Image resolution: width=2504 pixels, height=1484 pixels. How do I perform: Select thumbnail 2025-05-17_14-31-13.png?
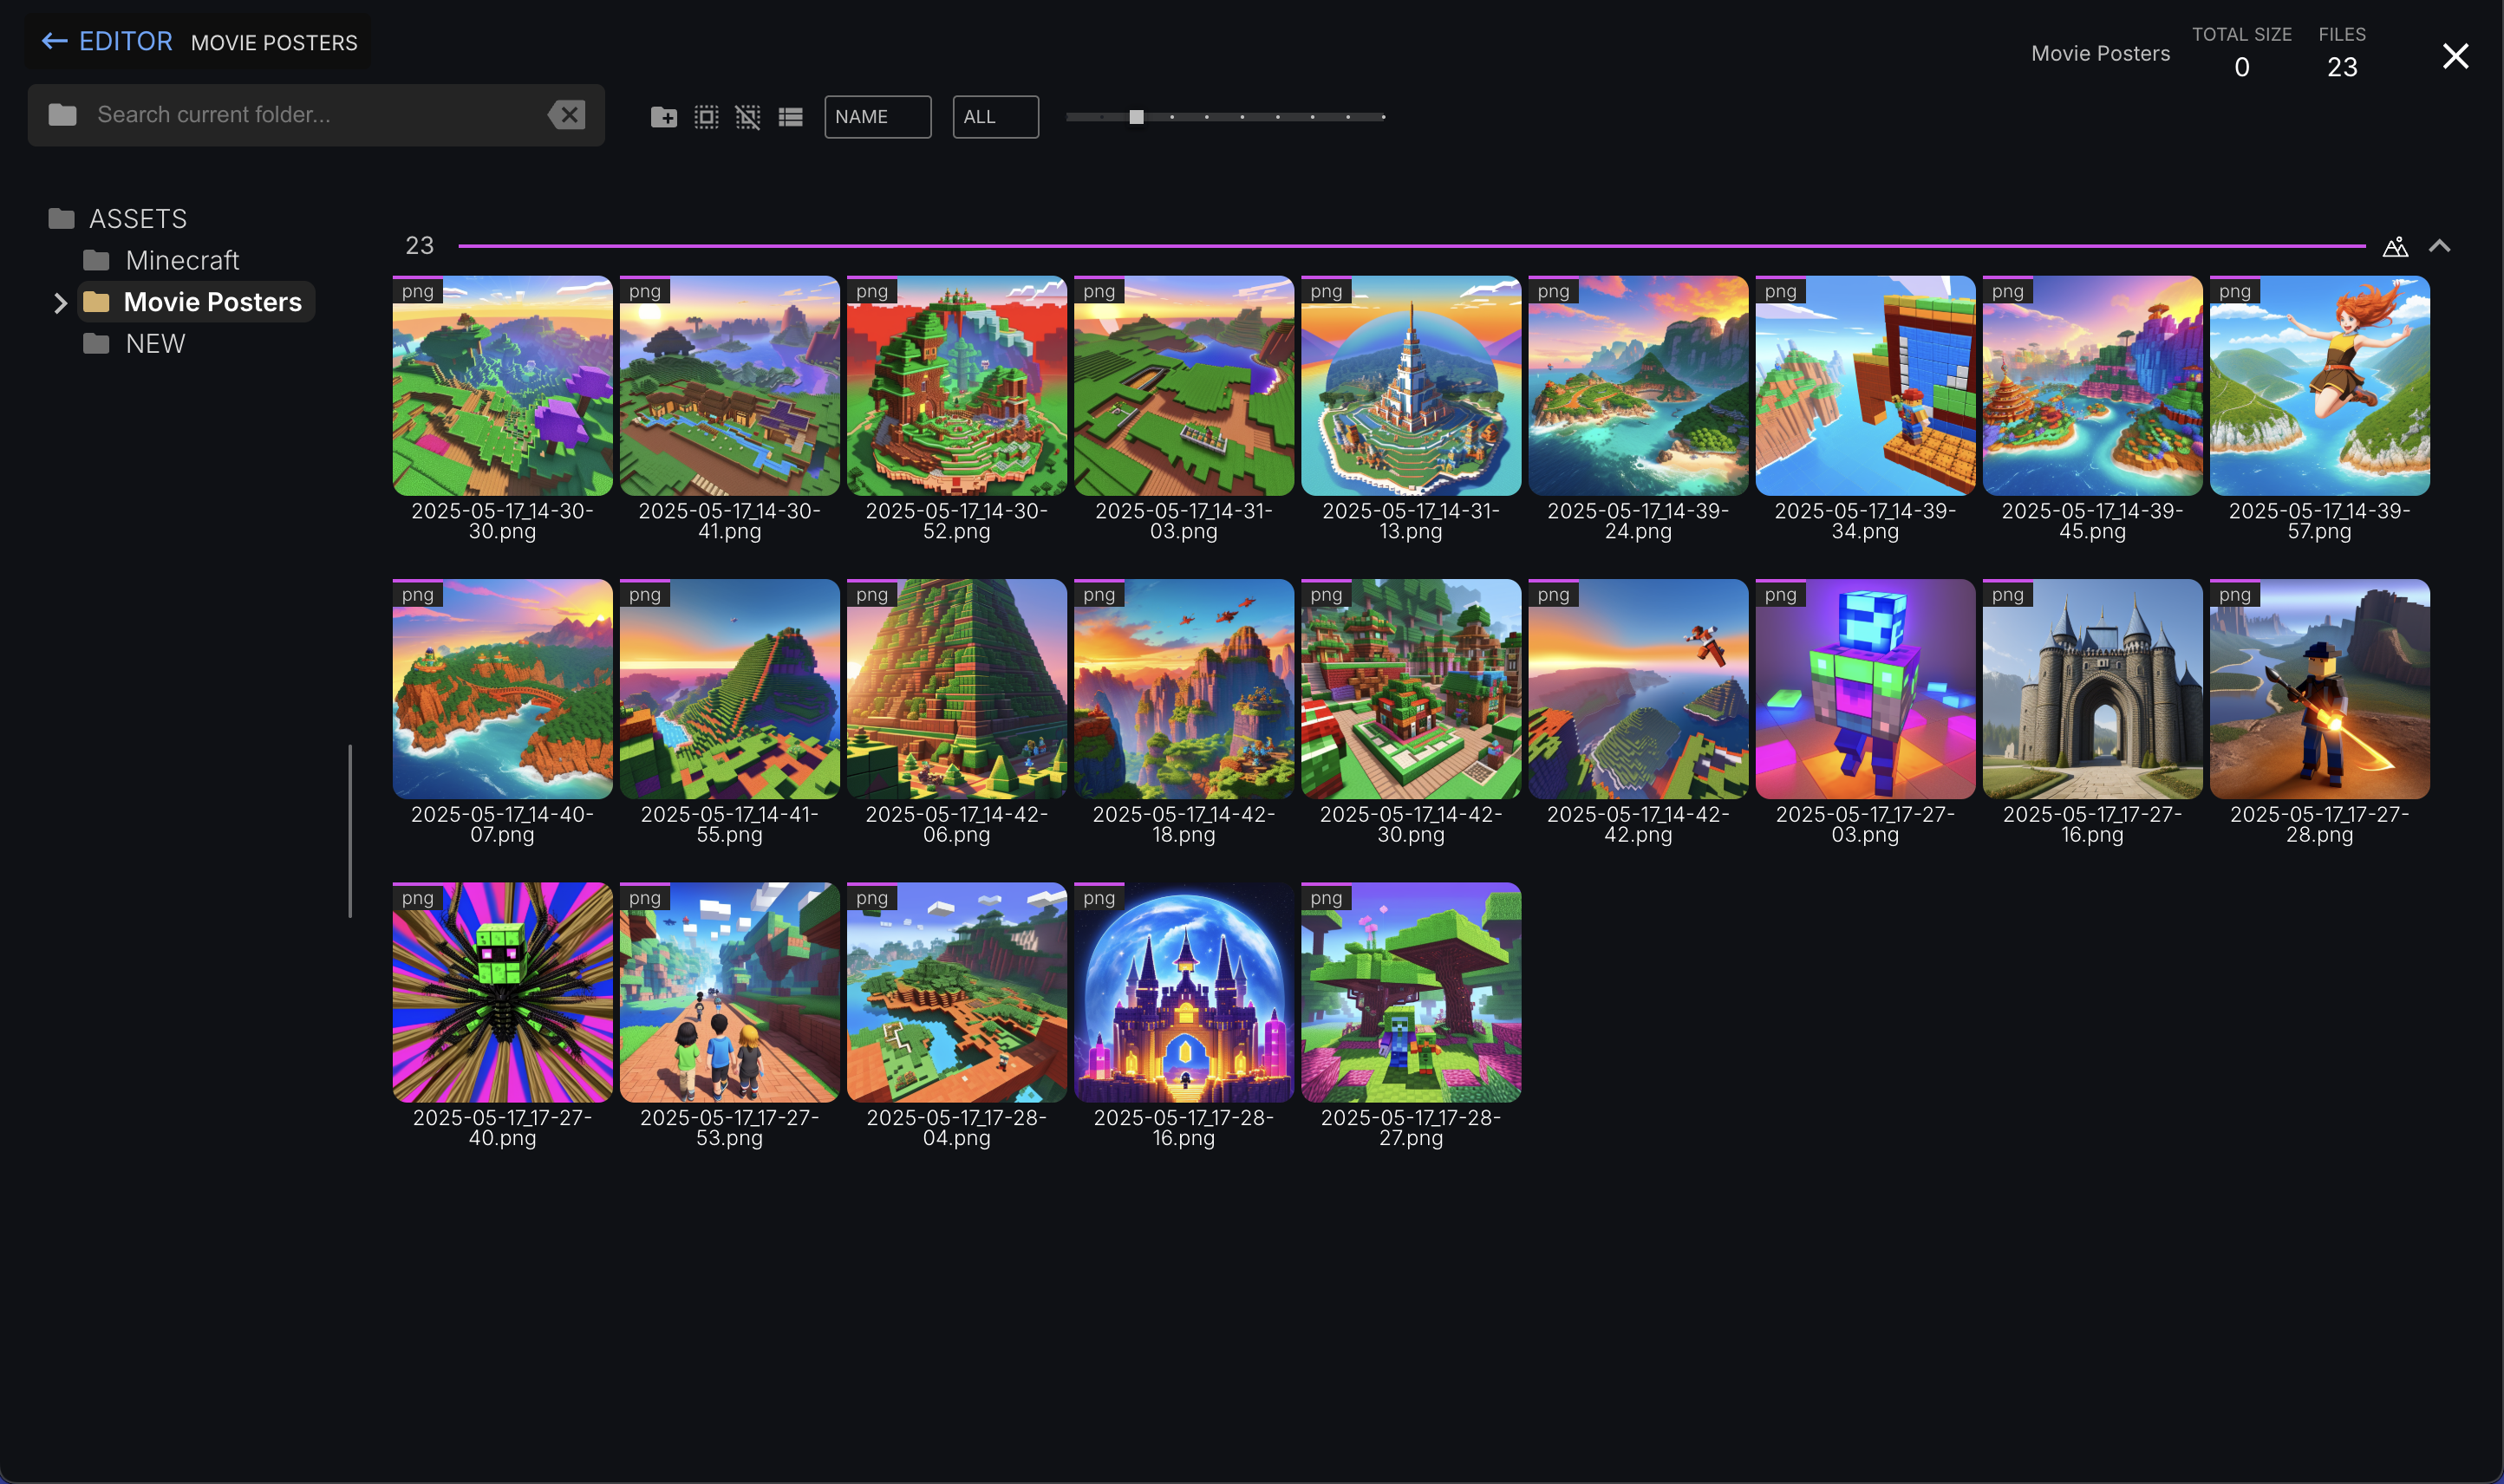pos(1411,385)
